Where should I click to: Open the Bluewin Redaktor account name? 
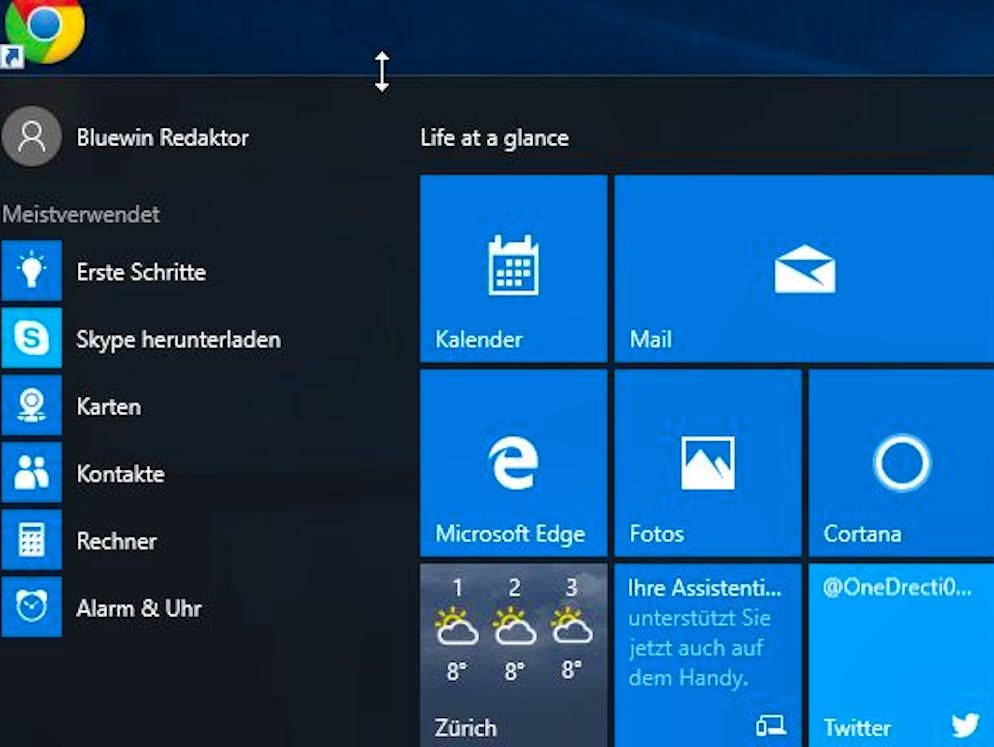162,137
